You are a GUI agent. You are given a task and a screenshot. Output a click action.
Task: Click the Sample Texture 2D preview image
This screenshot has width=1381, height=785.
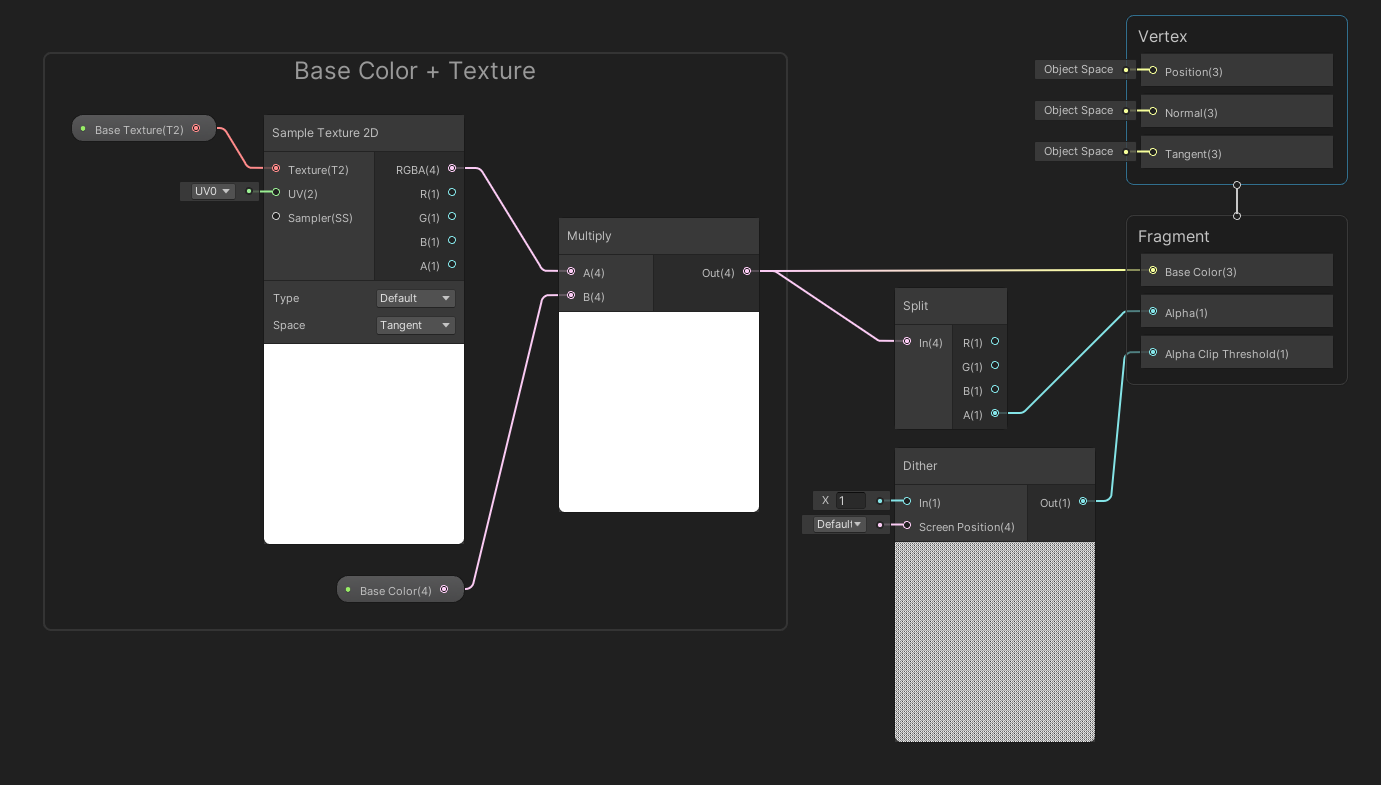pyautogui.click(x=363, y=443)
